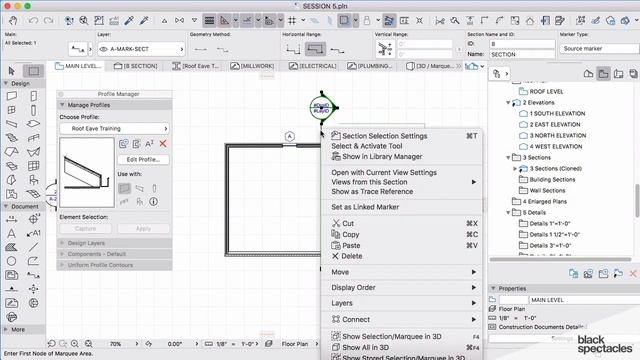640x360 pixels.
Task: Toggle the grid snap icon in toolbar
Action: [x=292, y=20]
